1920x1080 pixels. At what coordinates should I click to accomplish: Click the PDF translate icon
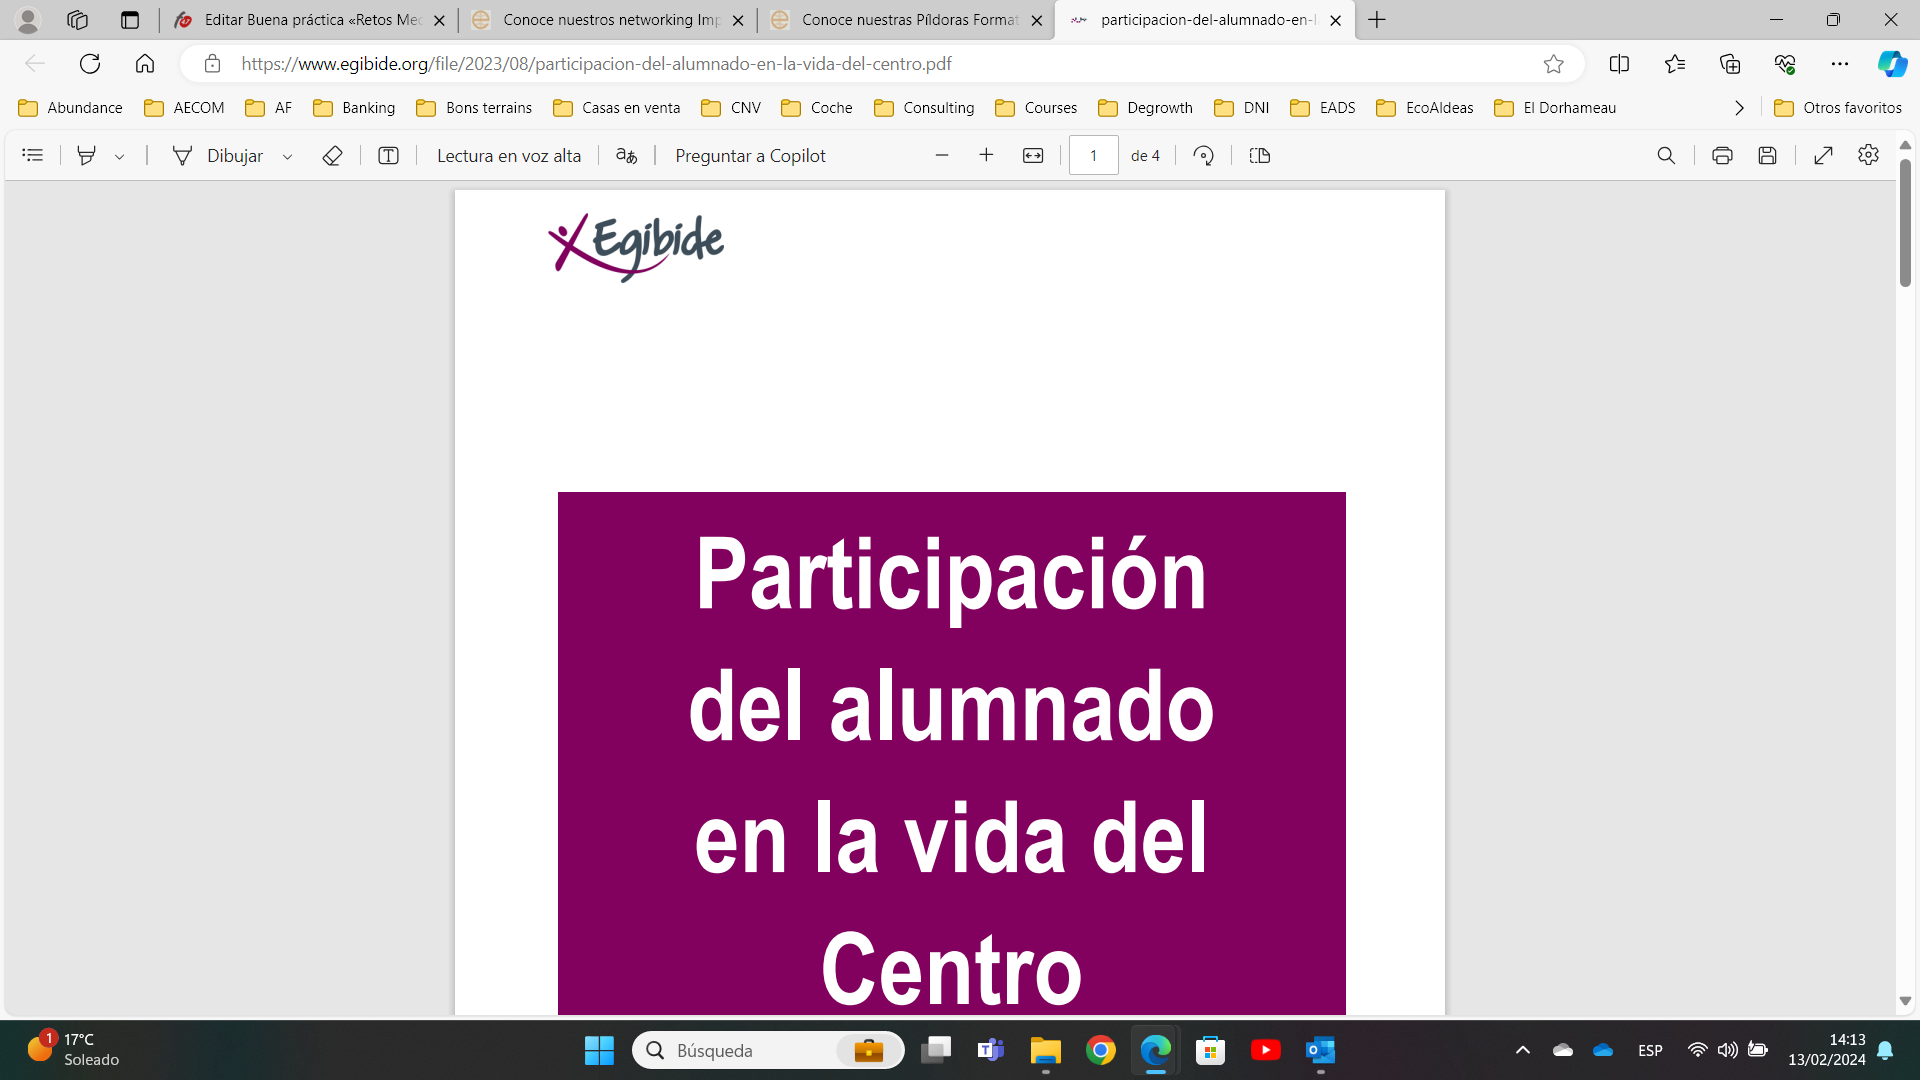(626, 155)
